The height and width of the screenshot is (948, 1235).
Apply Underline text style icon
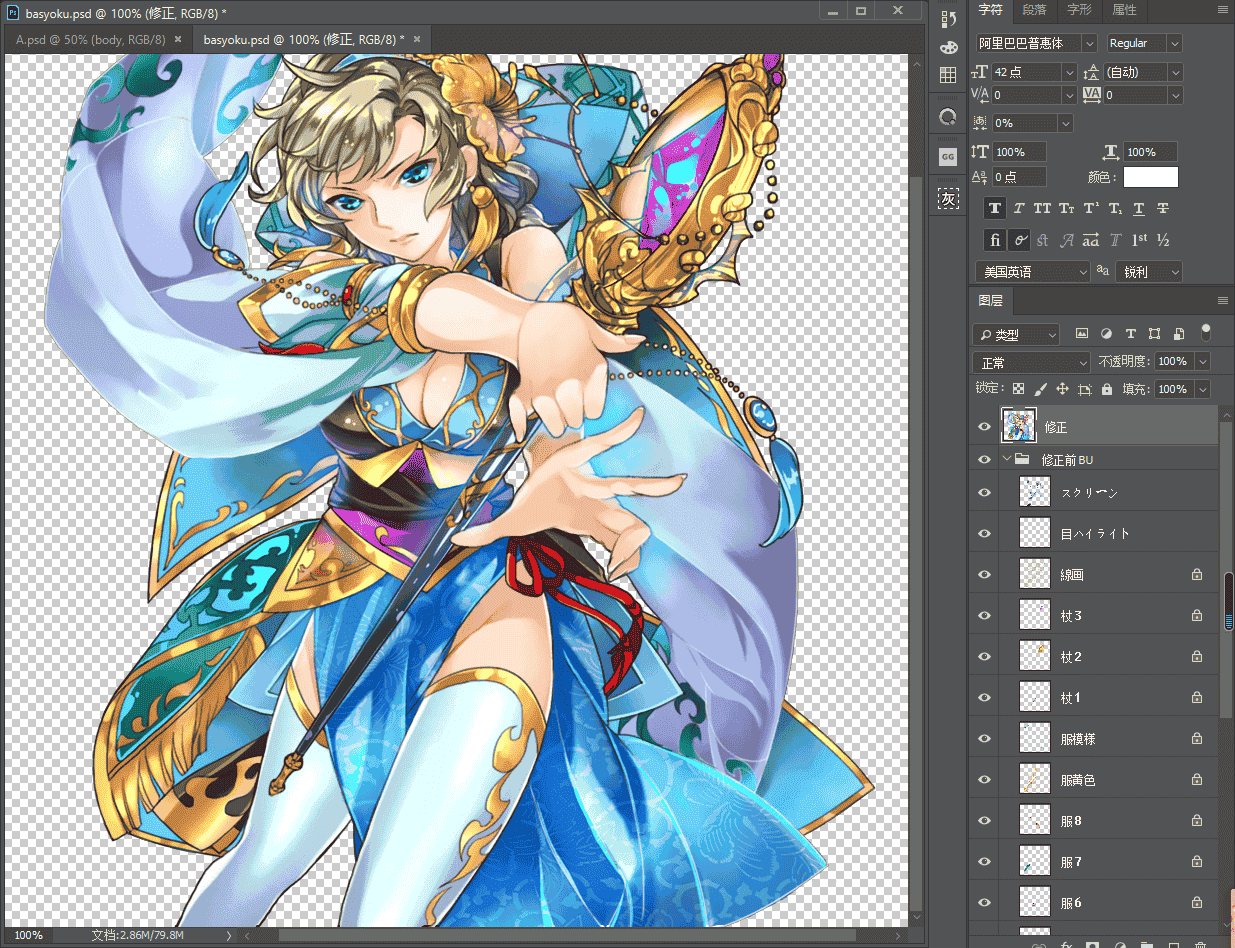click(1138, 208)
